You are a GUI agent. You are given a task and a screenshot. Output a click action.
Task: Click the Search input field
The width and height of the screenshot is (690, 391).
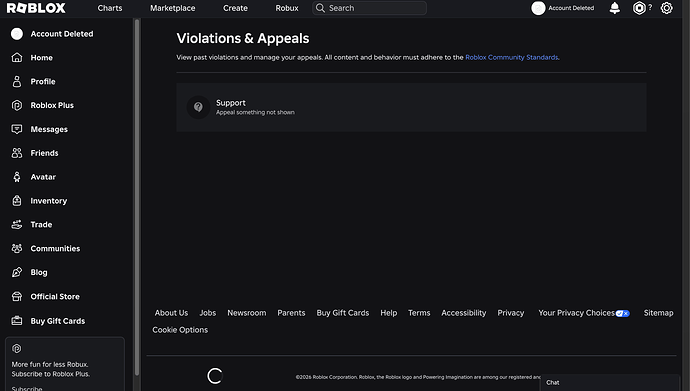369,8
